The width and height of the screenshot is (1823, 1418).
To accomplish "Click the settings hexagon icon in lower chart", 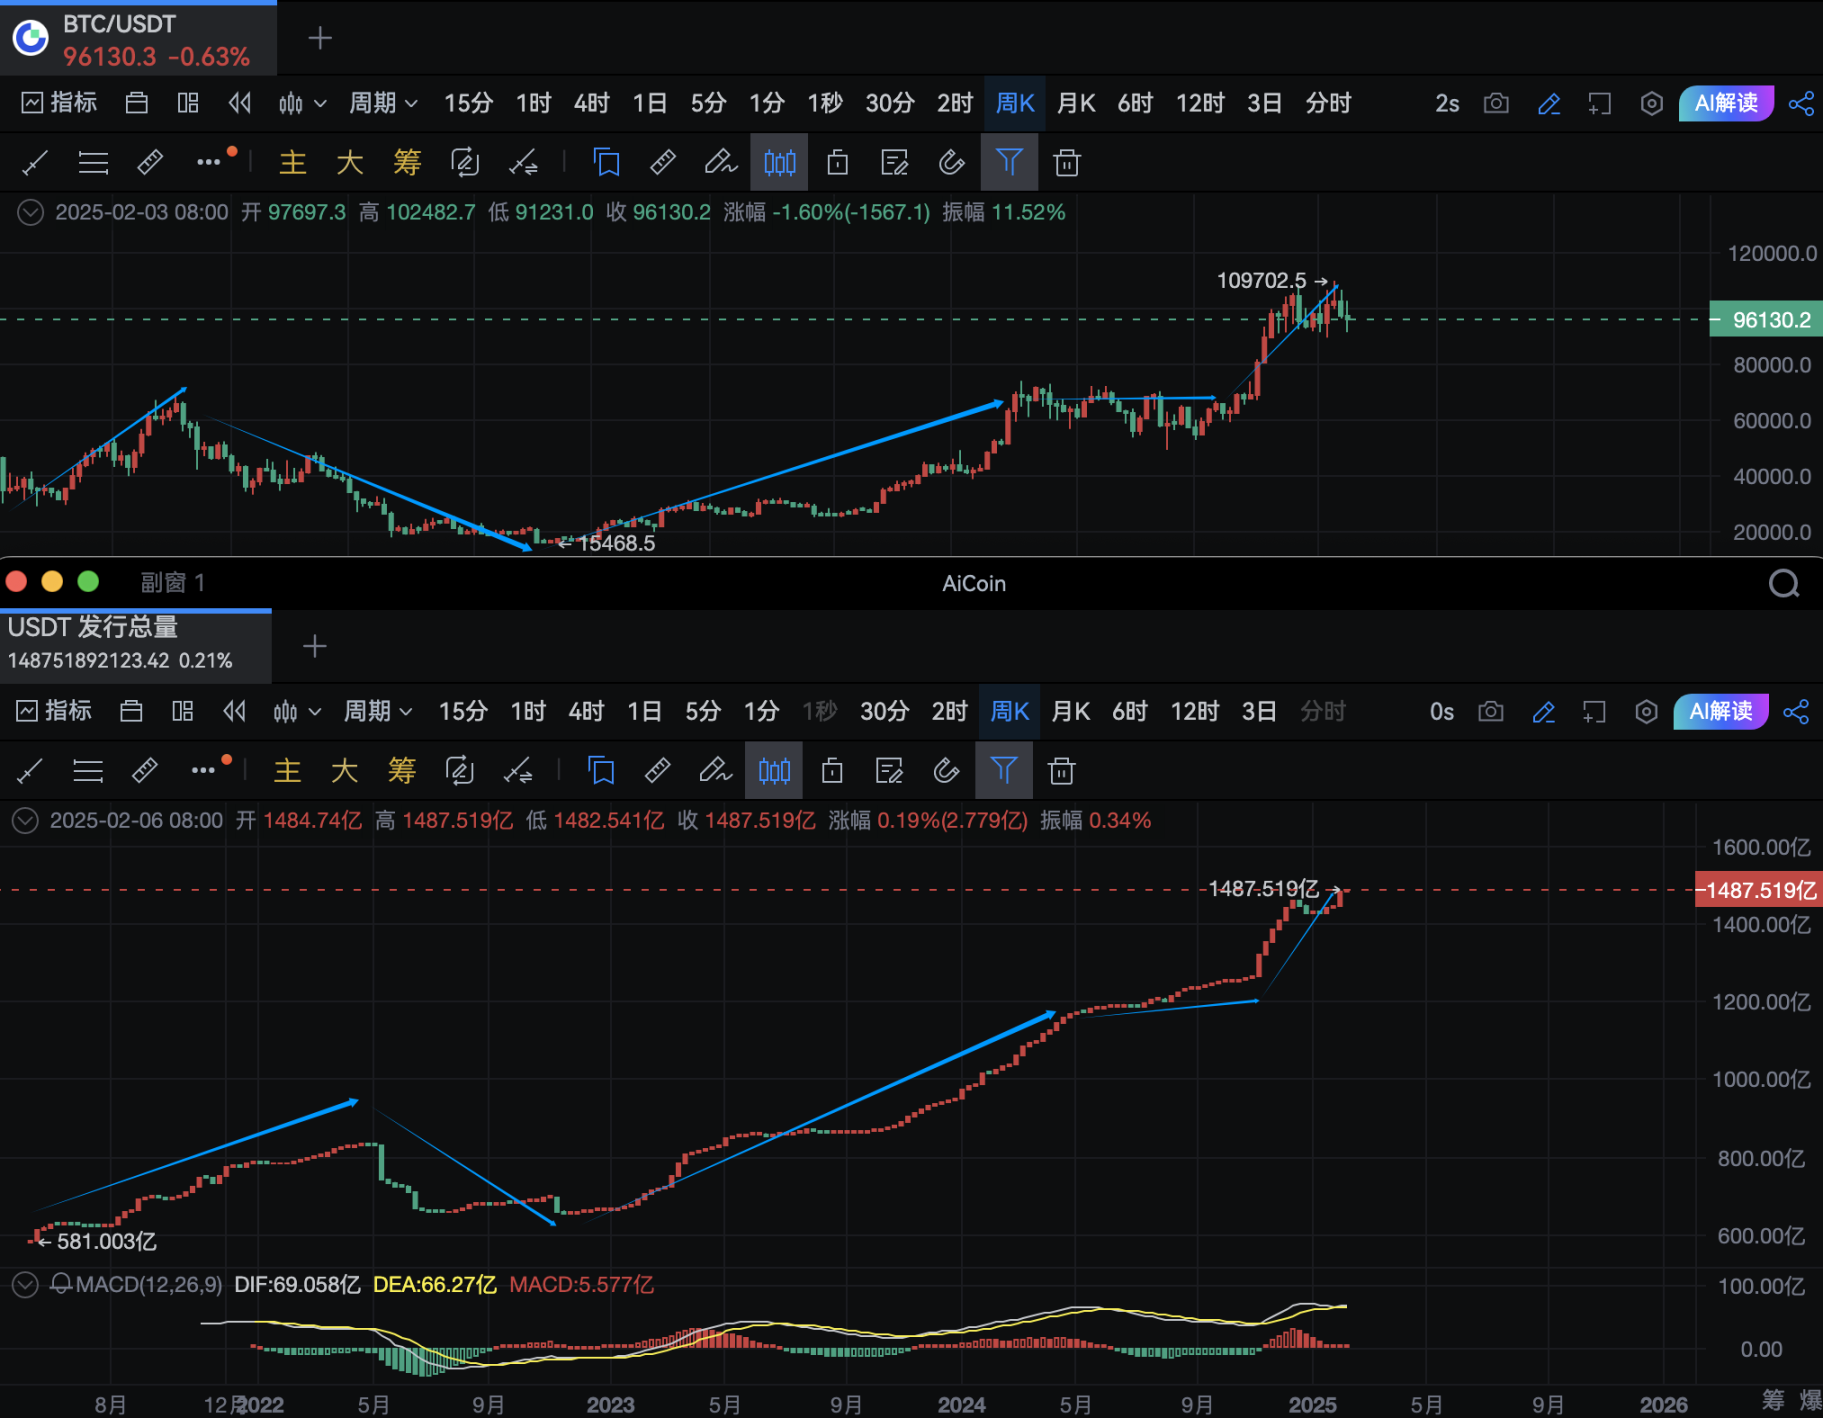I will [x=1646, y=711].
